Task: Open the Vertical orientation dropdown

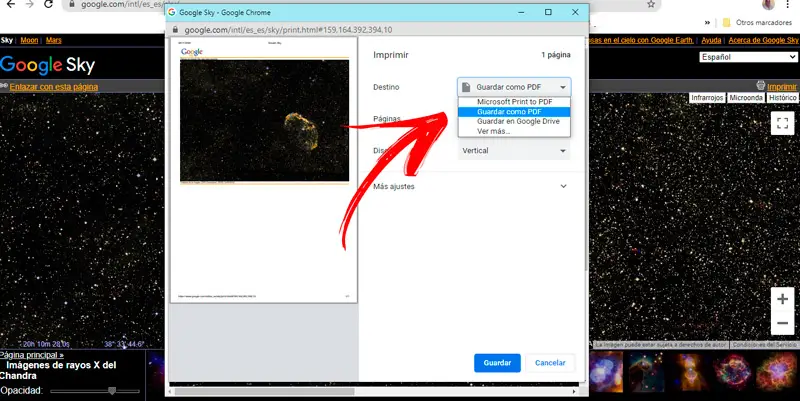Action: click(x=514, y=151)
